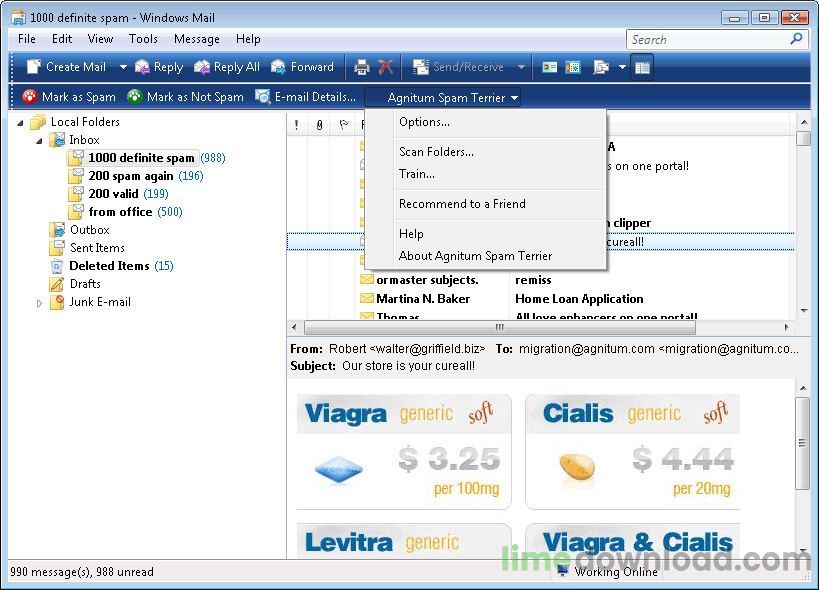The height and width of the screenshot is (590, 819).
Task: Open the File menu
Action: click(27, 39)
